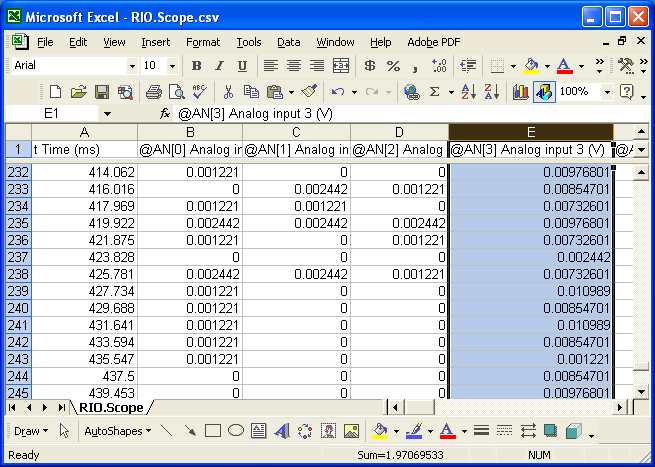655x467 pixels.
Task: Open the Data menu
Action: point(288,42)
